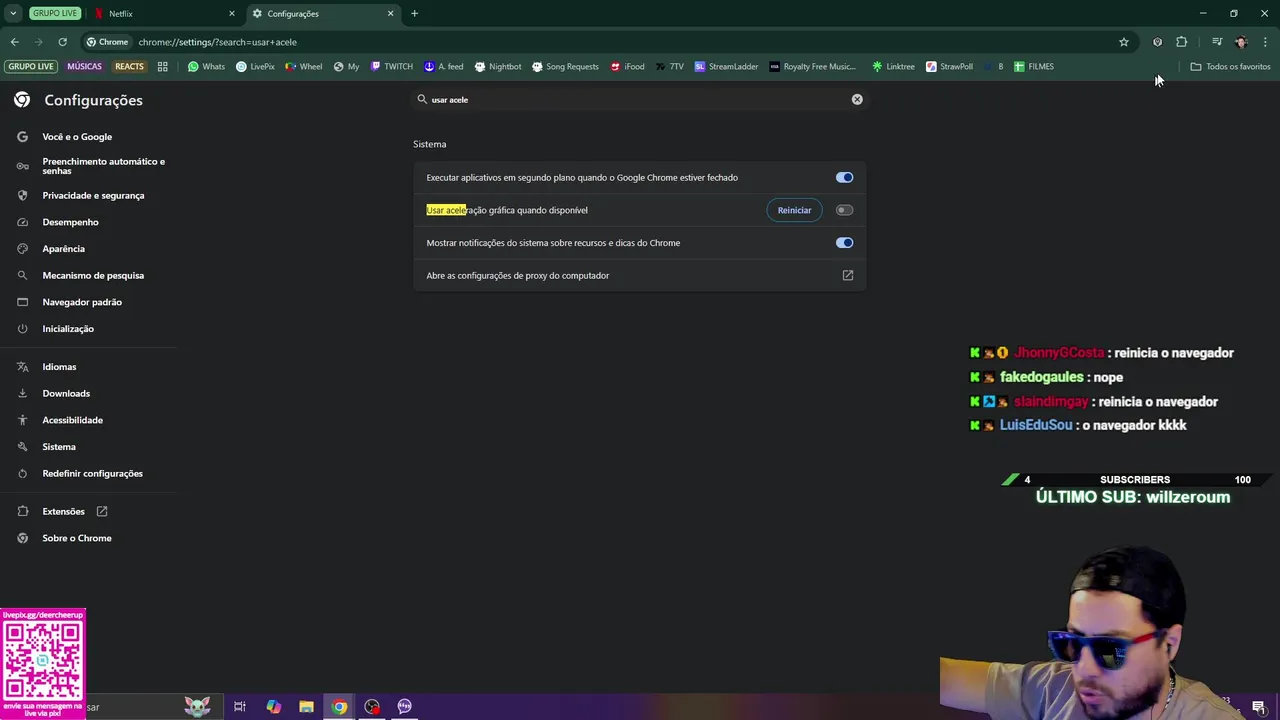Open the REACTS bookmark folder
Viewport: 1280px width, 720px height.
coord(129,67)
